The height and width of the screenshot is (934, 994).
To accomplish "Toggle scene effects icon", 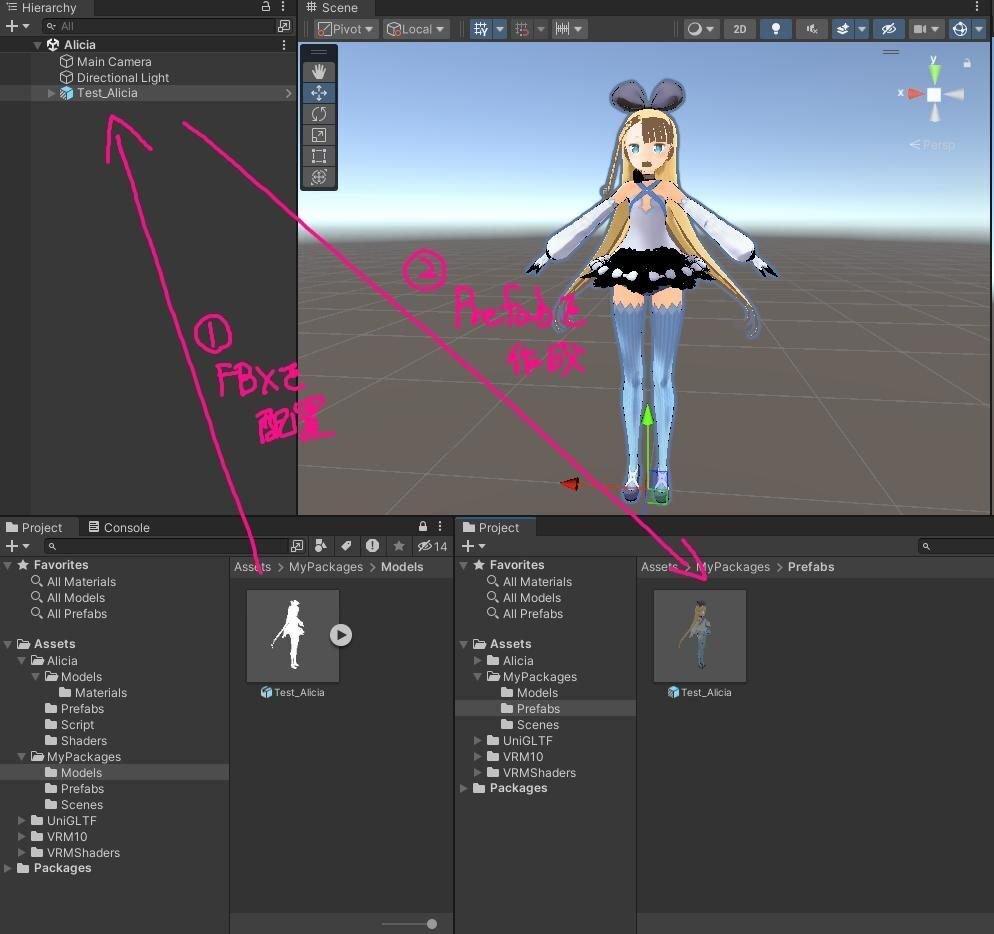I will coord(842,29).
